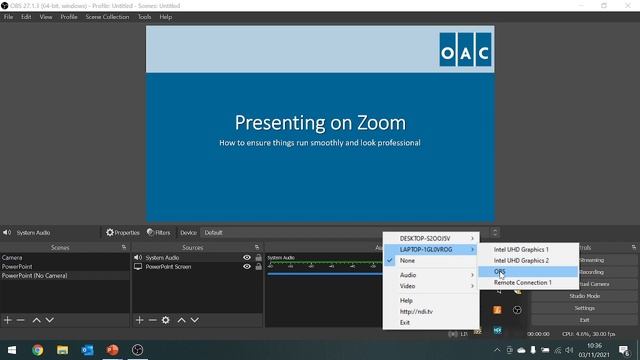The height and width of the screenshot is (360, 640).
Task: Choose Intel UHD Graphics 1 source
Action: click(x=529, y=249)
